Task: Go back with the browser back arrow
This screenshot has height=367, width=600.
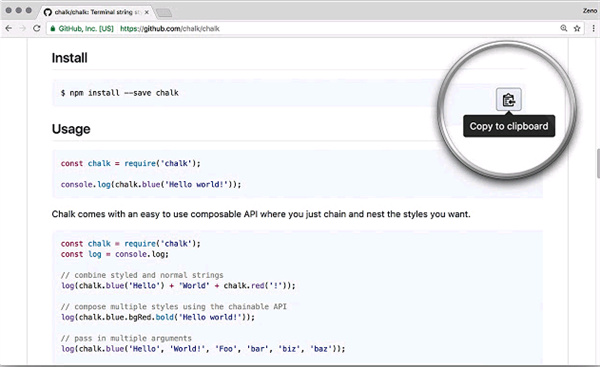Action: coord(8,28)
